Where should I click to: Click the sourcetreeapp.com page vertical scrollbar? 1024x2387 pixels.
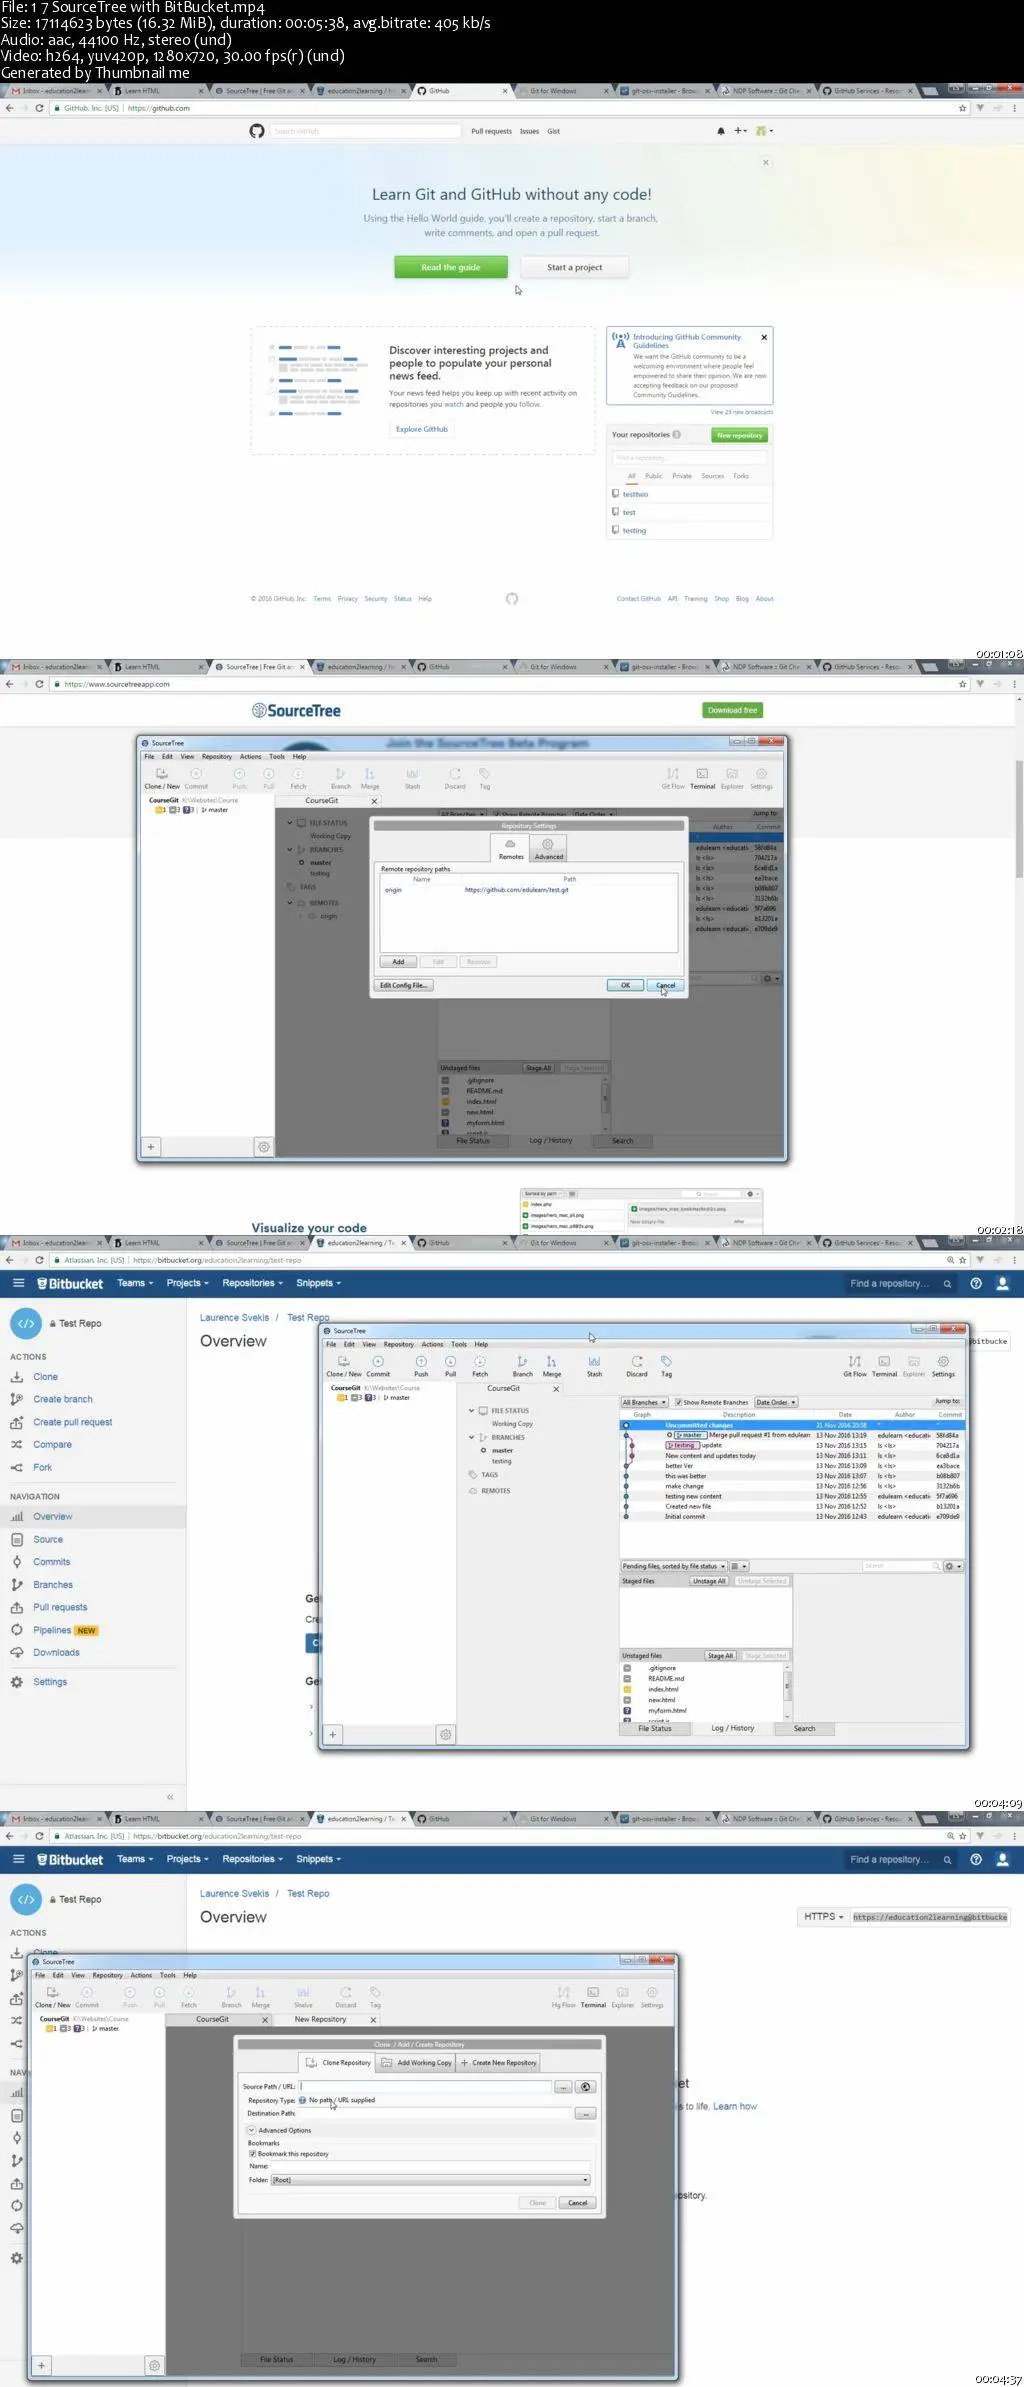(1019, 818)
